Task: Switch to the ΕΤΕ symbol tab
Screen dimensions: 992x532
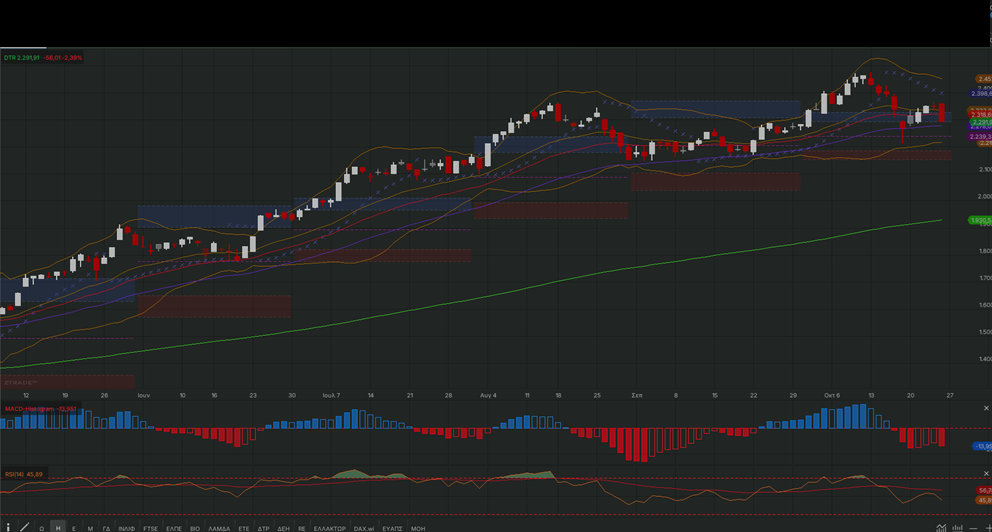Action: pos(244,528)
